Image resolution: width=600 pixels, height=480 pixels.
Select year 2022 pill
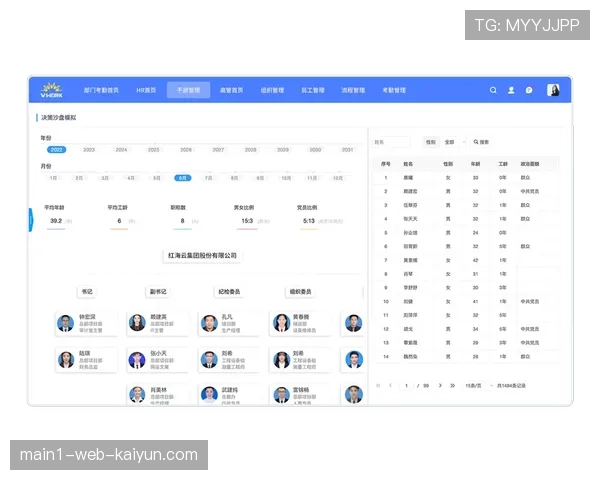click(x=57, y=150)
